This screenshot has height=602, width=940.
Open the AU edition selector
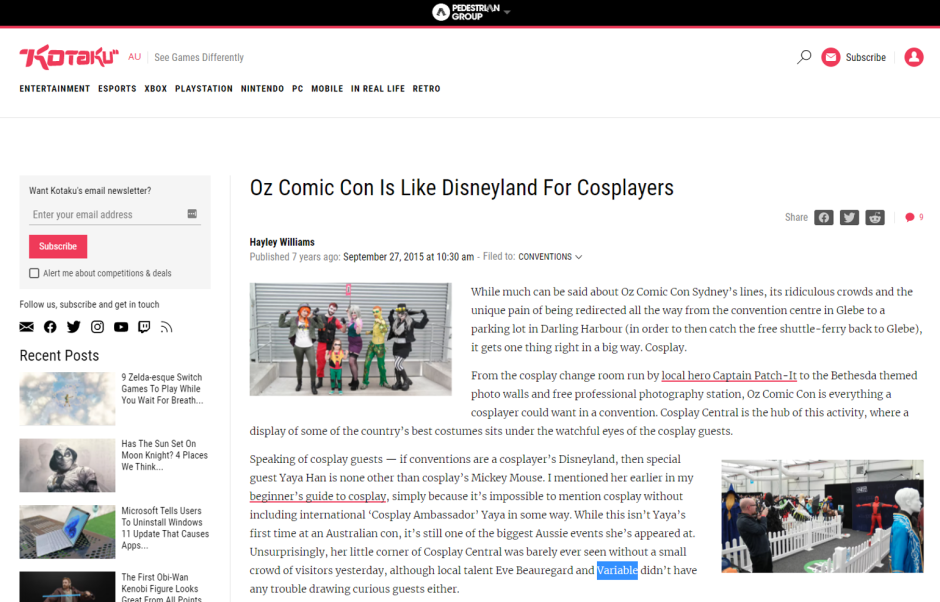(x=134, y=57)
